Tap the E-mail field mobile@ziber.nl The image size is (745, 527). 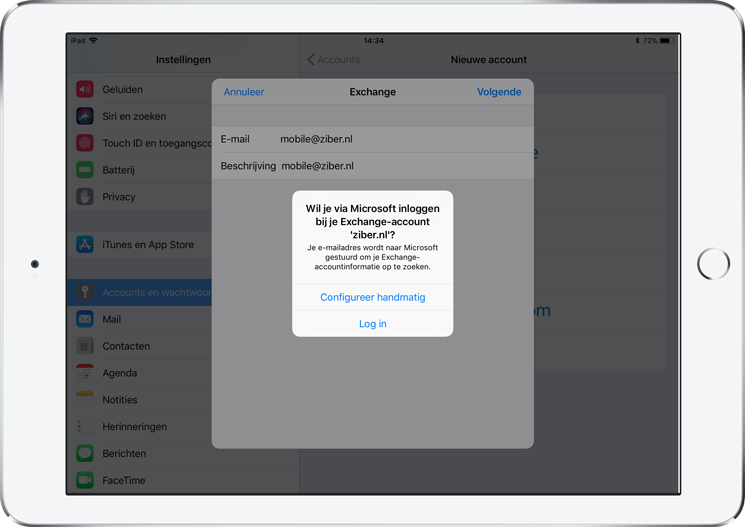372,139
